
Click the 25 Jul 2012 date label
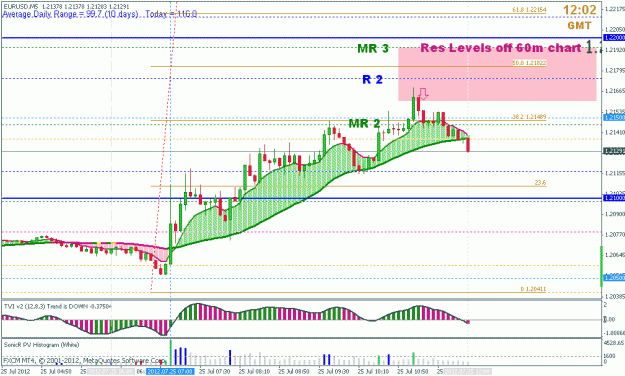click(x=16, y=372)
